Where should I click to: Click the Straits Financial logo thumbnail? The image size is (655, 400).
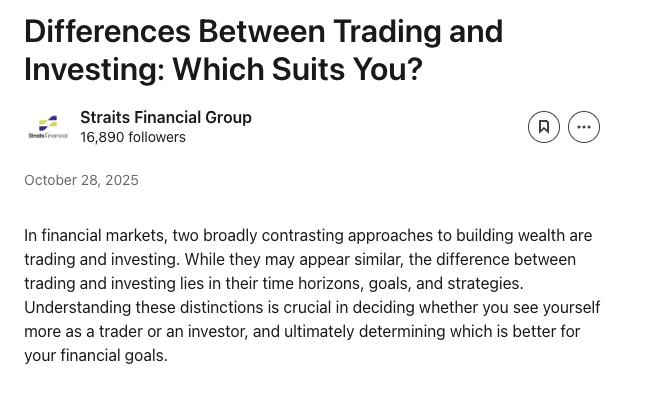pyautogui.click(x=48, y=127)
